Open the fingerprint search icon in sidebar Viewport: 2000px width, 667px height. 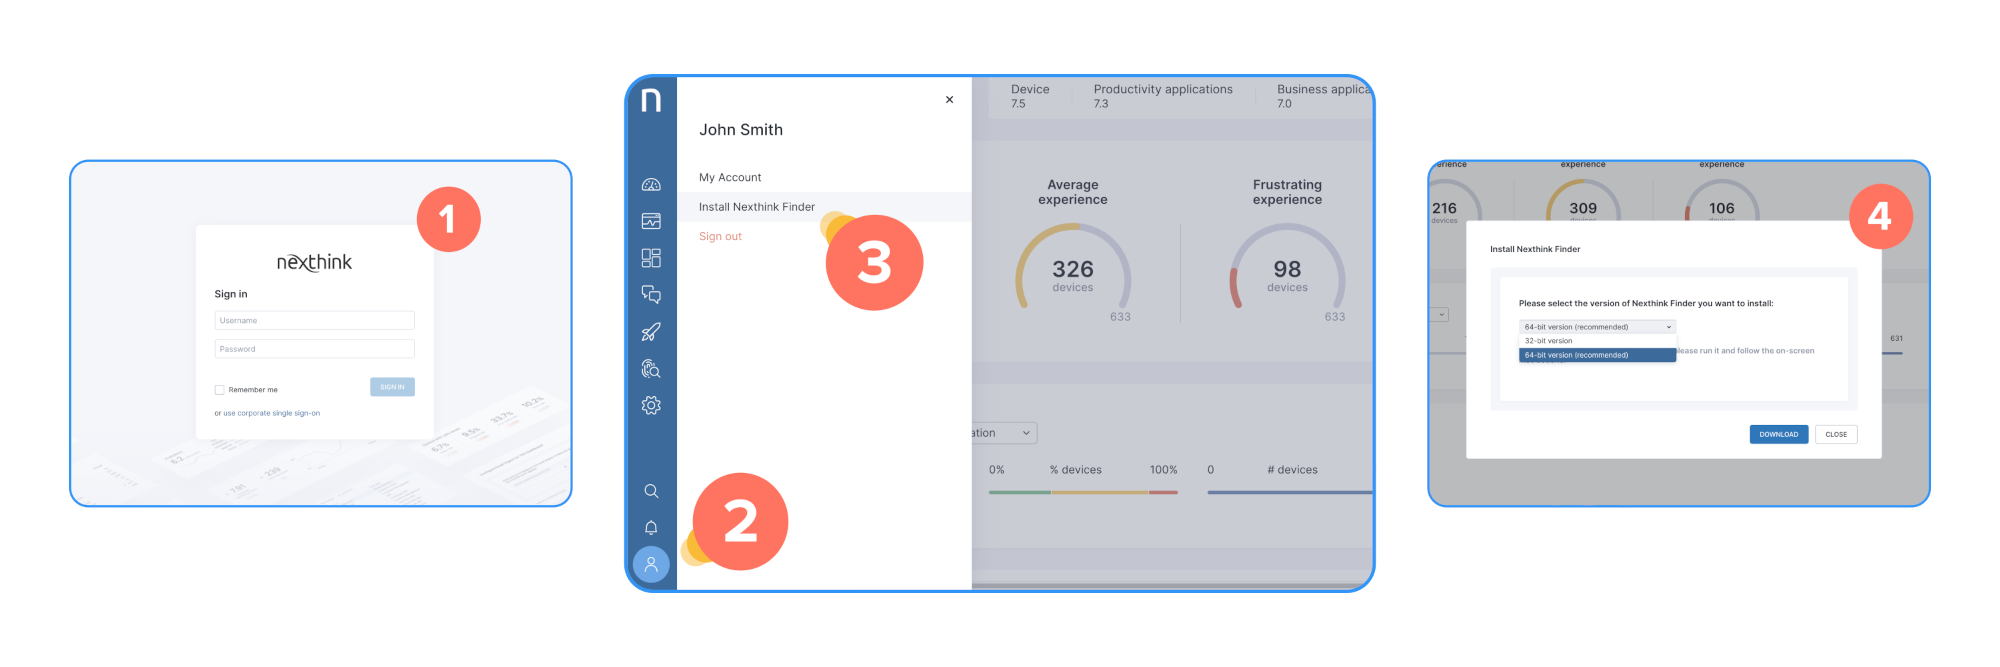(x=651, y=369)
